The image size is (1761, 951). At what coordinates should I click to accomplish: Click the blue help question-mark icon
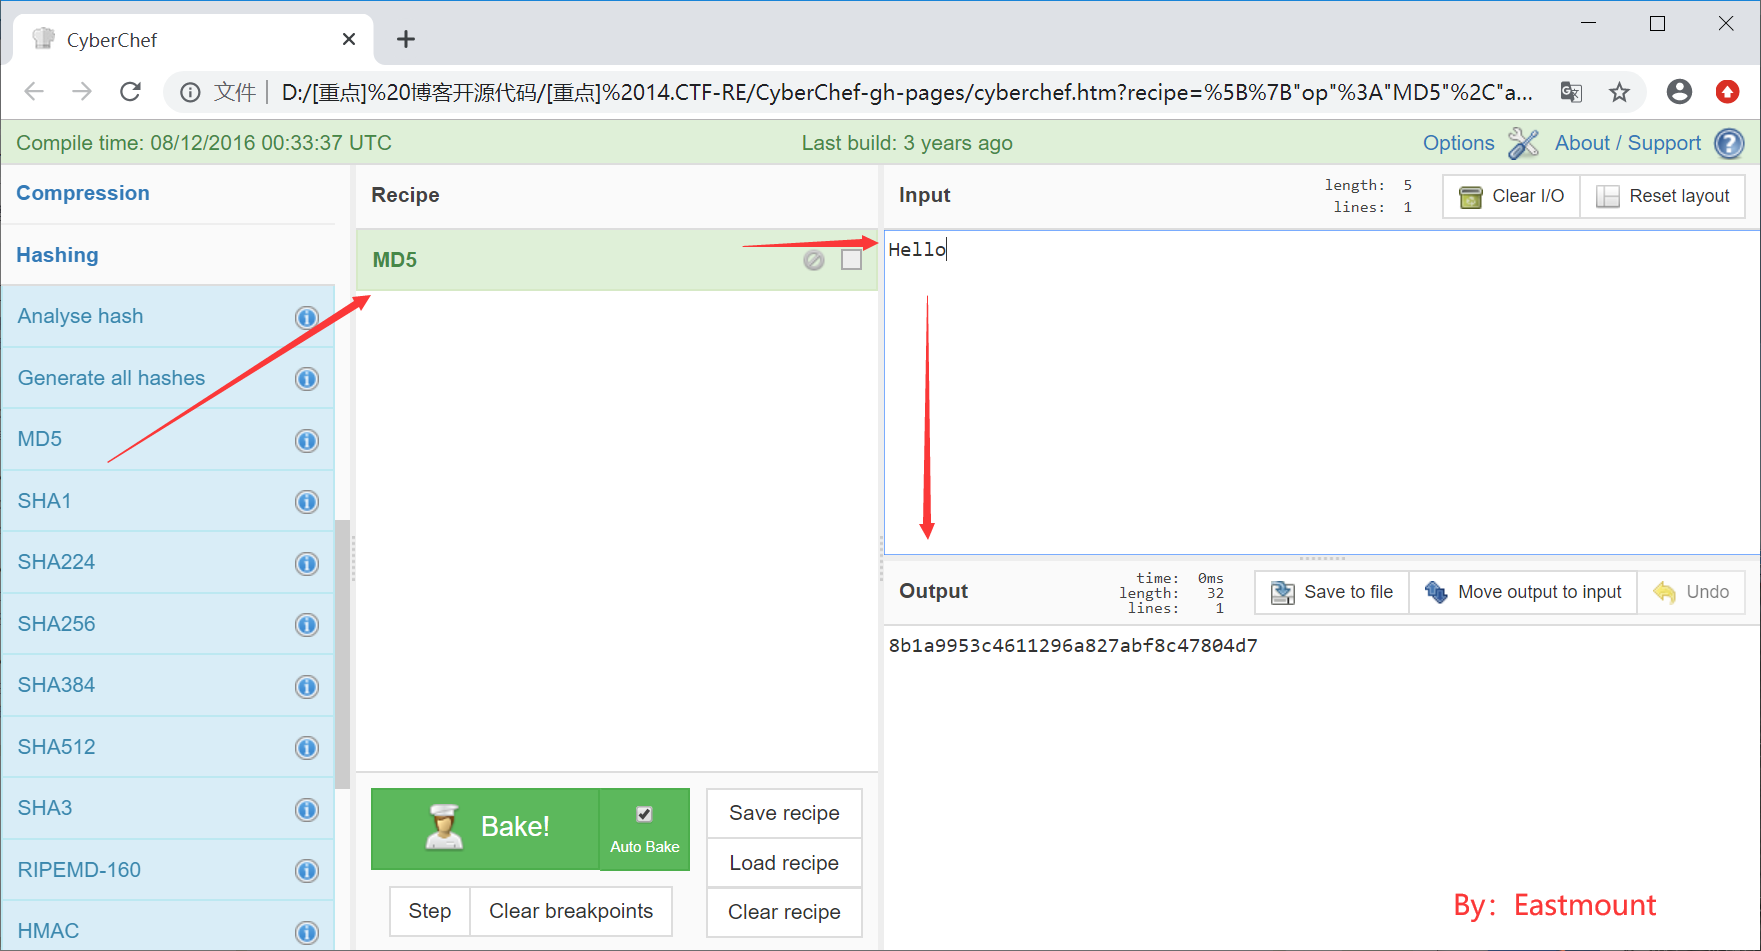point(1729,143)
